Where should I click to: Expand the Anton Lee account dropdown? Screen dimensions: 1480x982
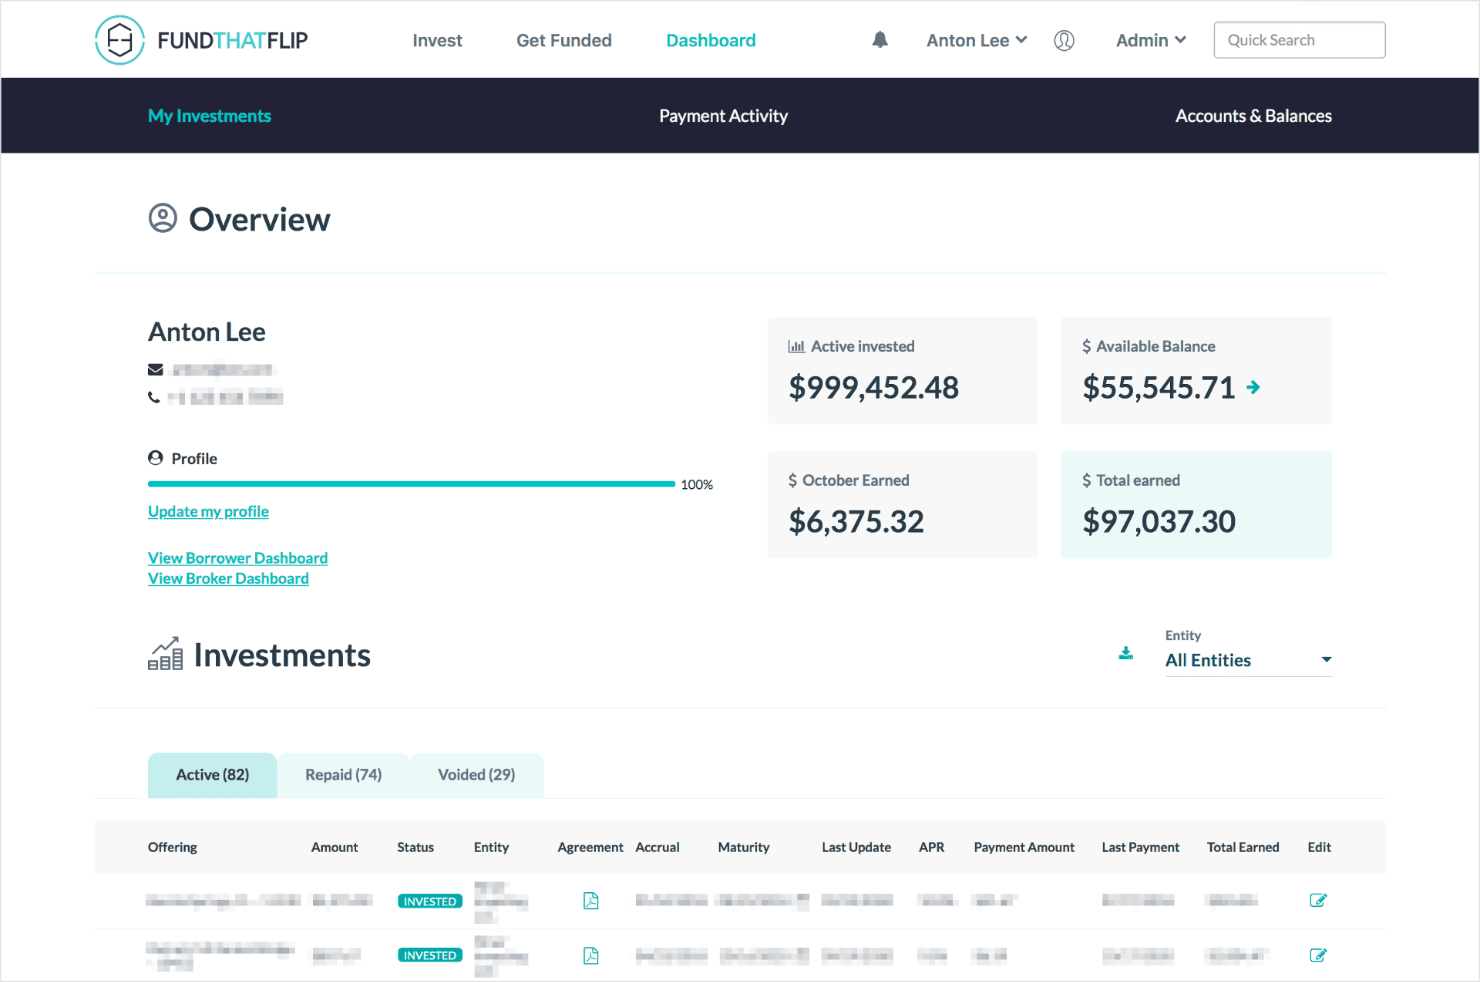pos(976,40)
